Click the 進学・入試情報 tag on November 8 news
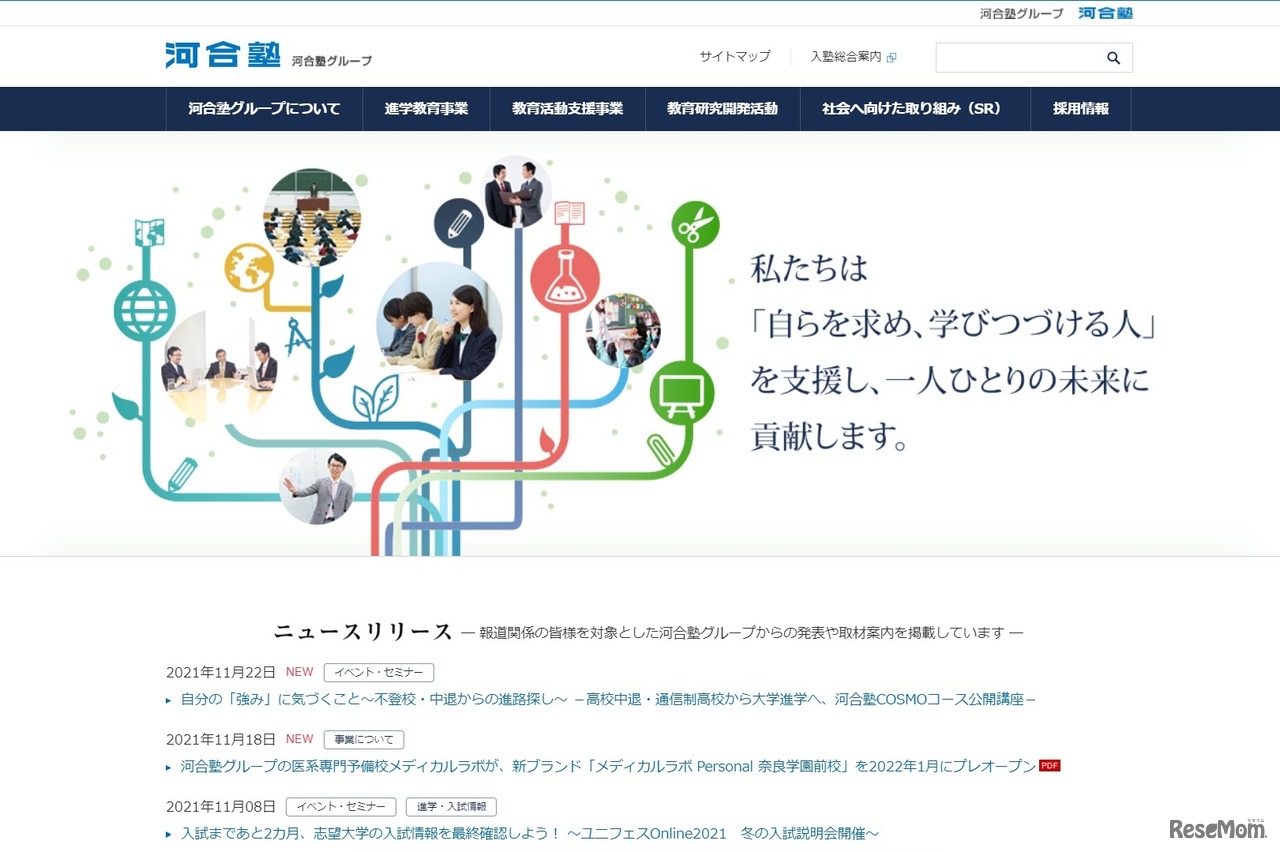 pyautogui.click(x=450, y=806)
